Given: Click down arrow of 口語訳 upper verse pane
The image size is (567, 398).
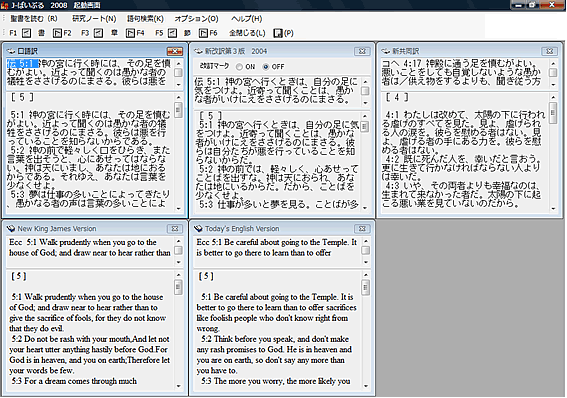Looking at the screenshot, I should pyautogui.click(x=179, y=85).
